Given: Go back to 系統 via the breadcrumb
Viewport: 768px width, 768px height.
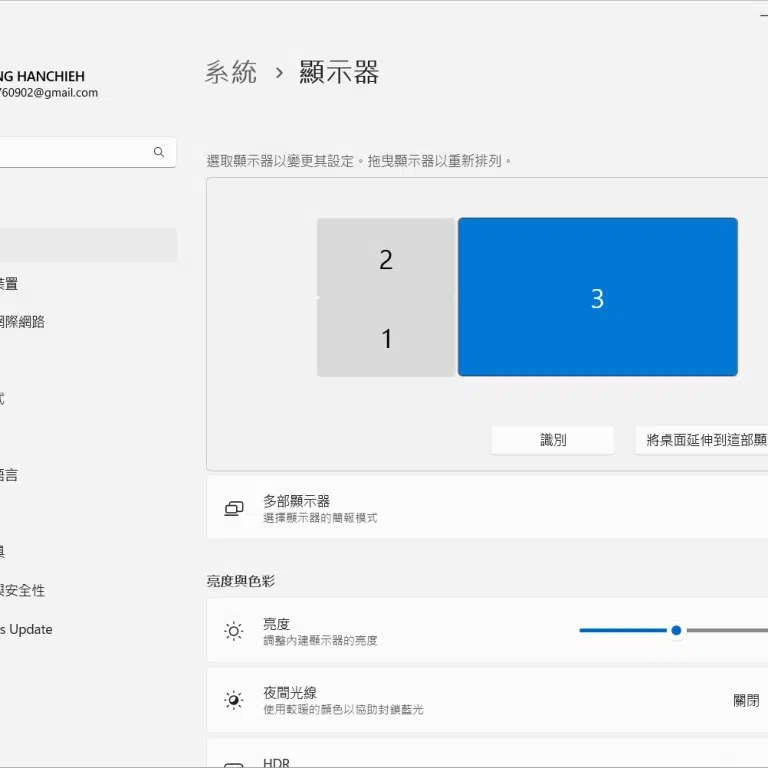Looking at the screenshot, I should click(x=231, y=73).
